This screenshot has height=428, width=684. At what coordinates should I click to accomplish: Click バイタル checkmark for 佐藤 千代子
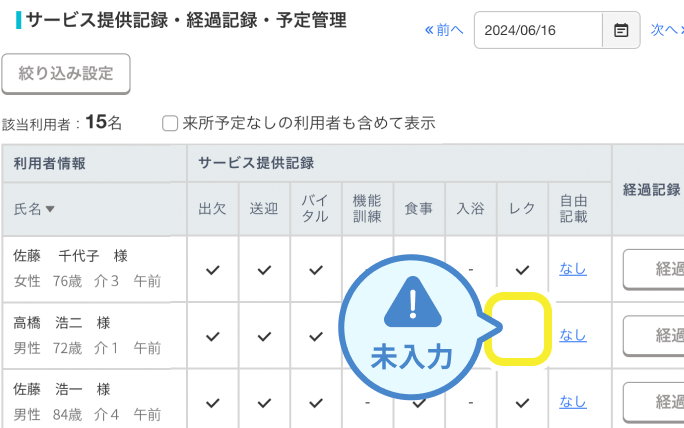click(x=316, y=270)
